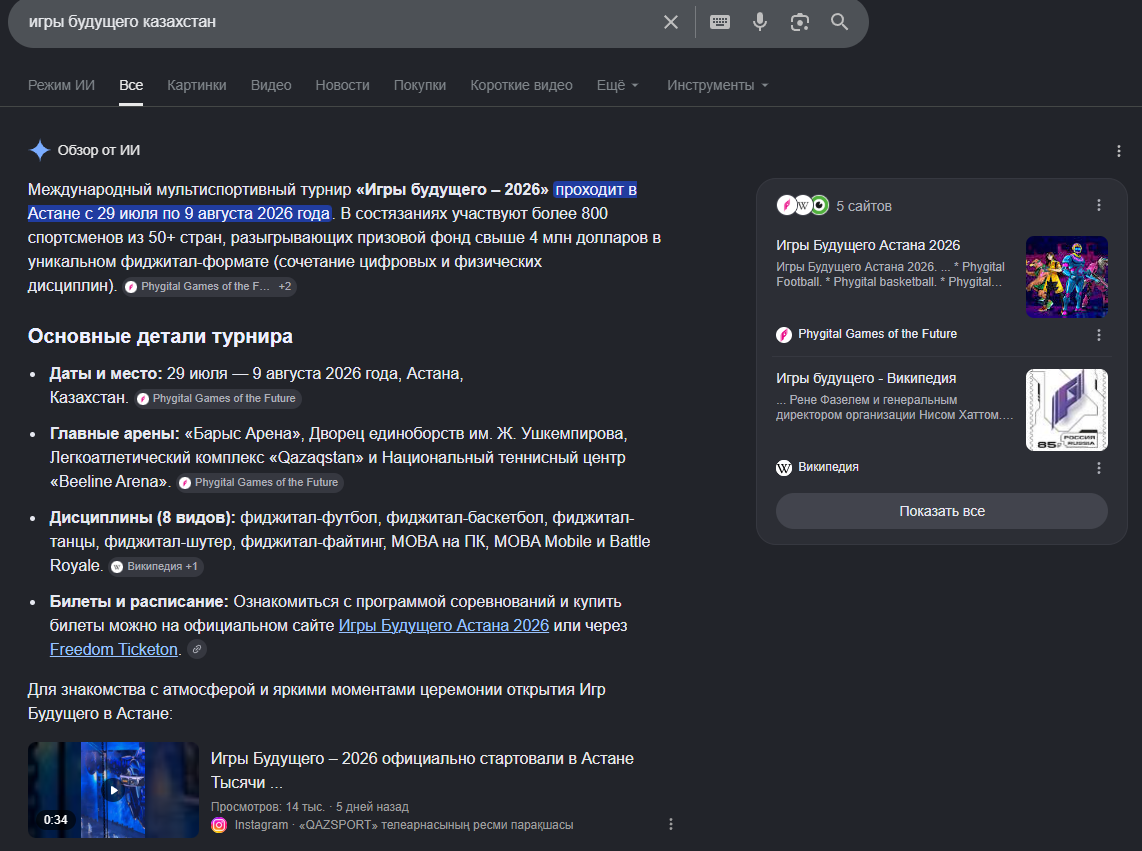Click the 'Билеты и расписание:' label

click(x=139, y=601)
